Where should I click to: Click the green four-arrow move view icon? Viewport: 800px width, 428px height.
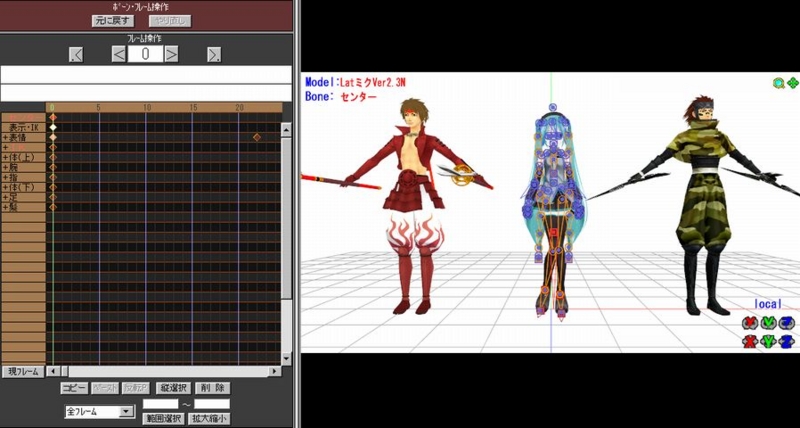coord(792,83)
